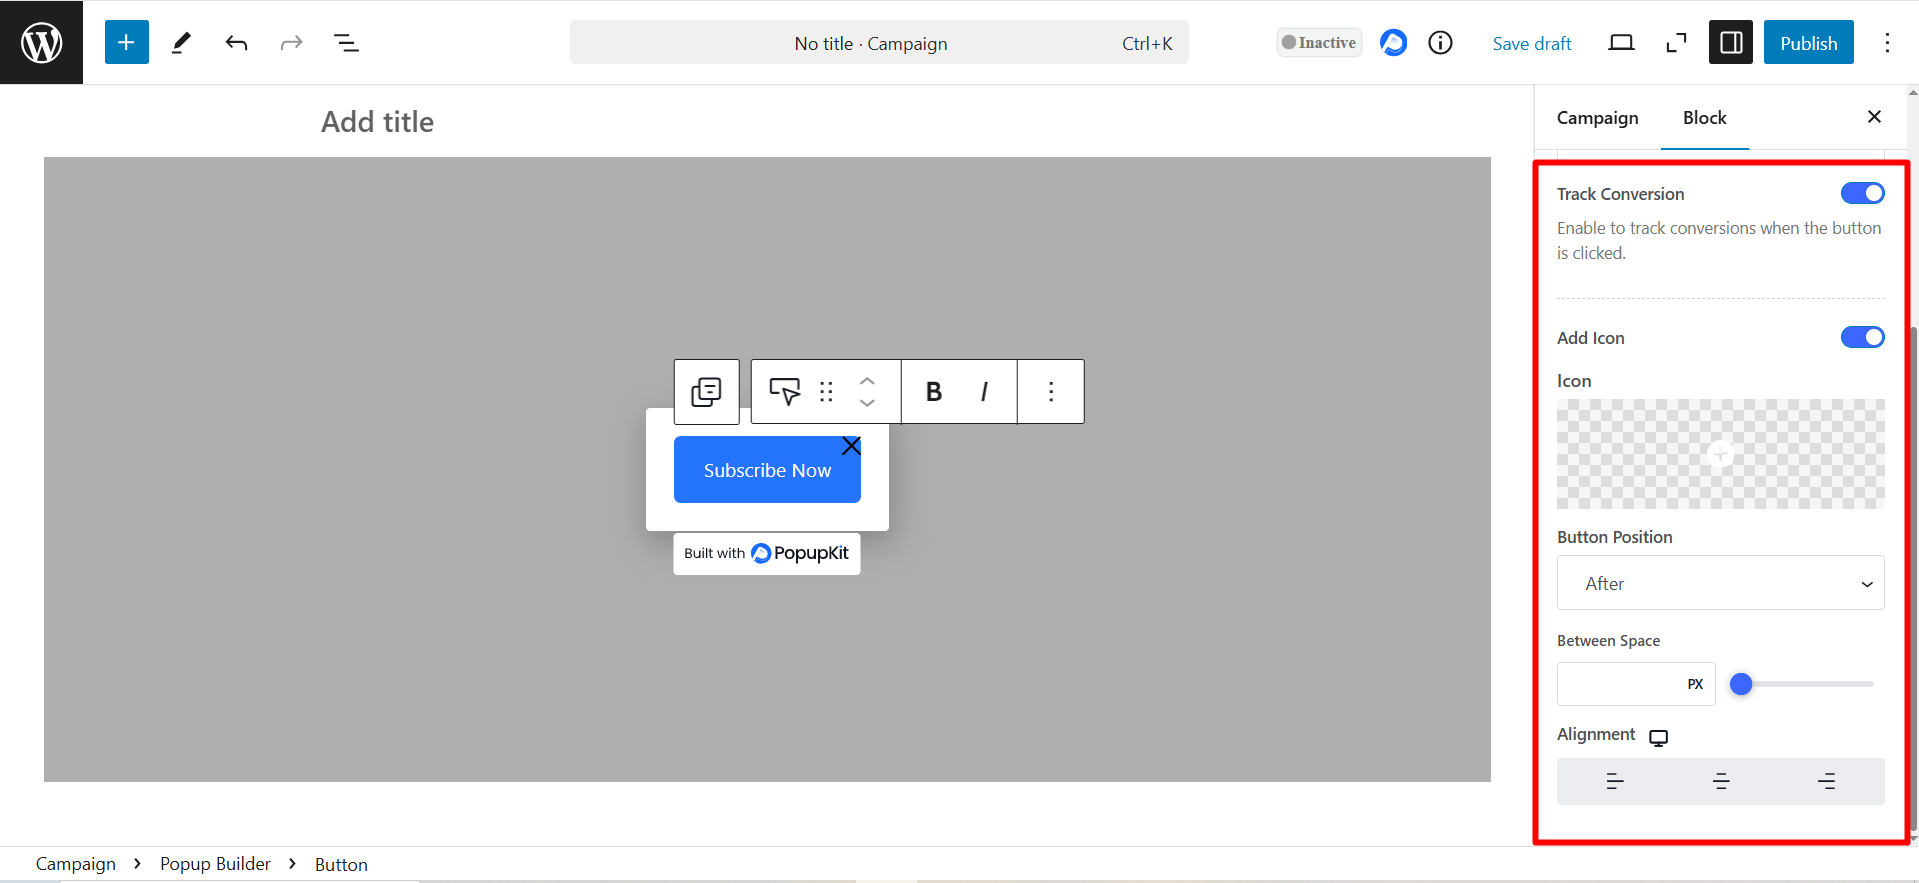Open the block inserter plus button
The image size is (1919, 883).
(126, 42)
